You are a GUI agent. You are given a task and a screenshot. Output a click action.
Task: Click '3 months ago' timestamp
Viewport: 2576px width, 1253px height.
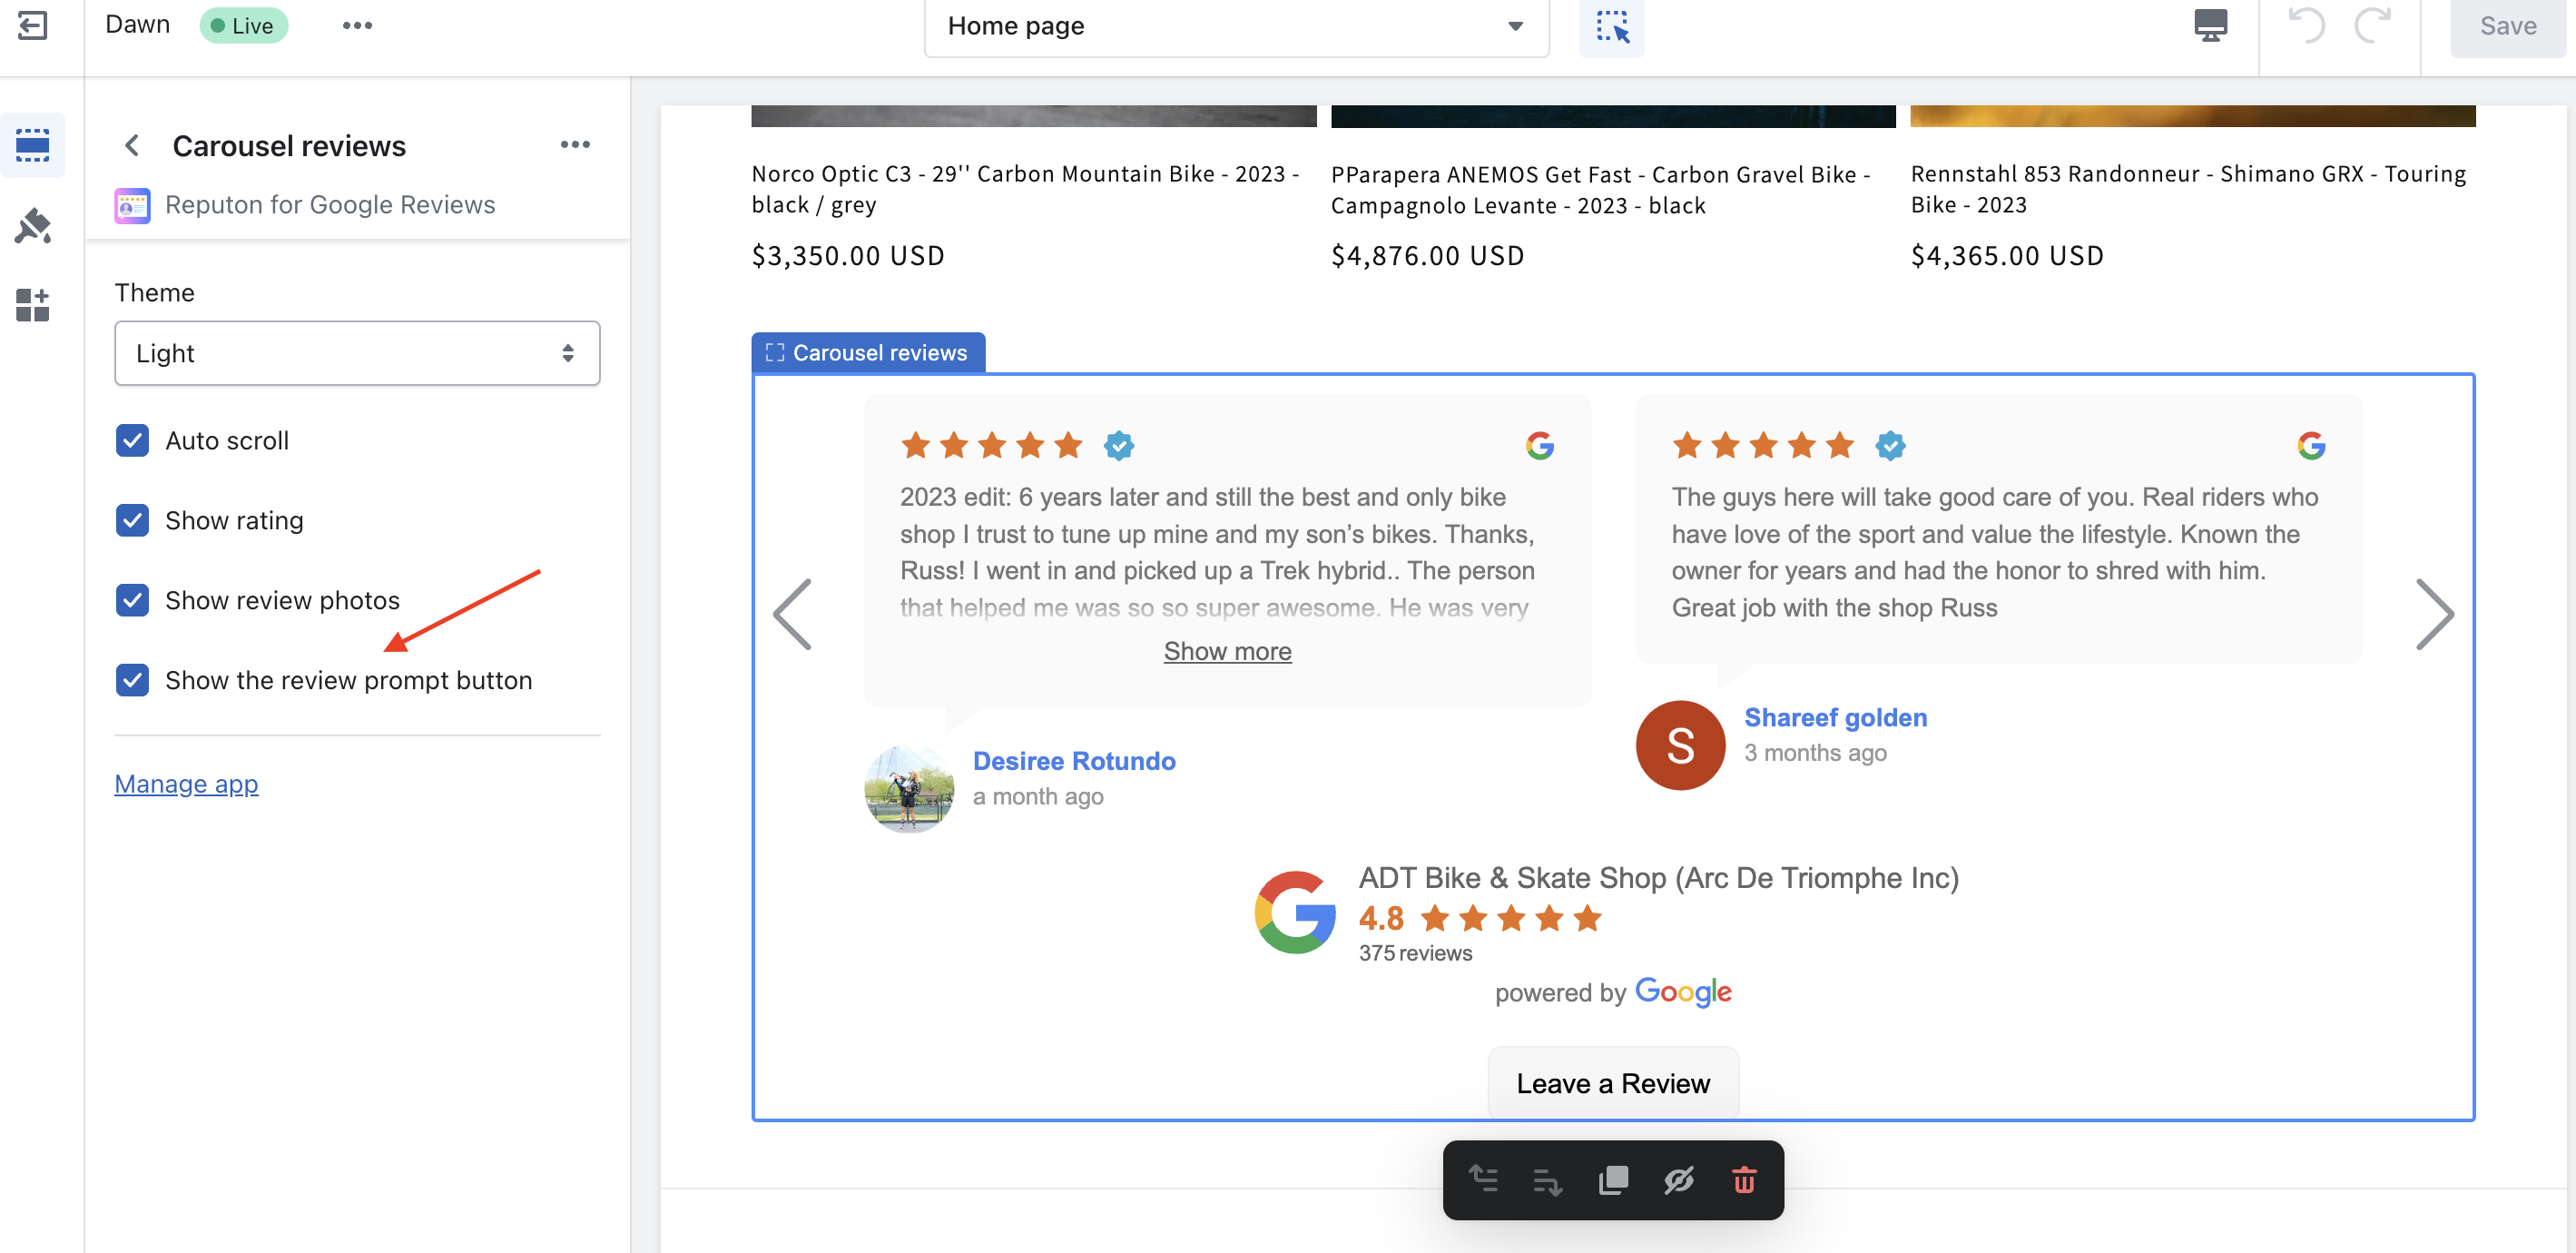[1815, 753]
